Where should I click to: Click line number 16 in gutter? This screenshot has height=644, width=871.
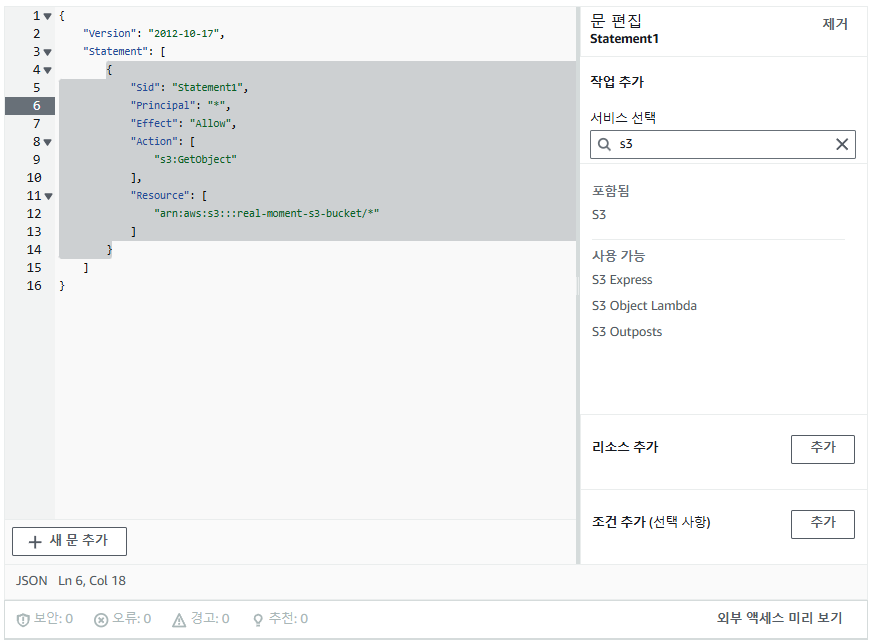coord(34,286)
